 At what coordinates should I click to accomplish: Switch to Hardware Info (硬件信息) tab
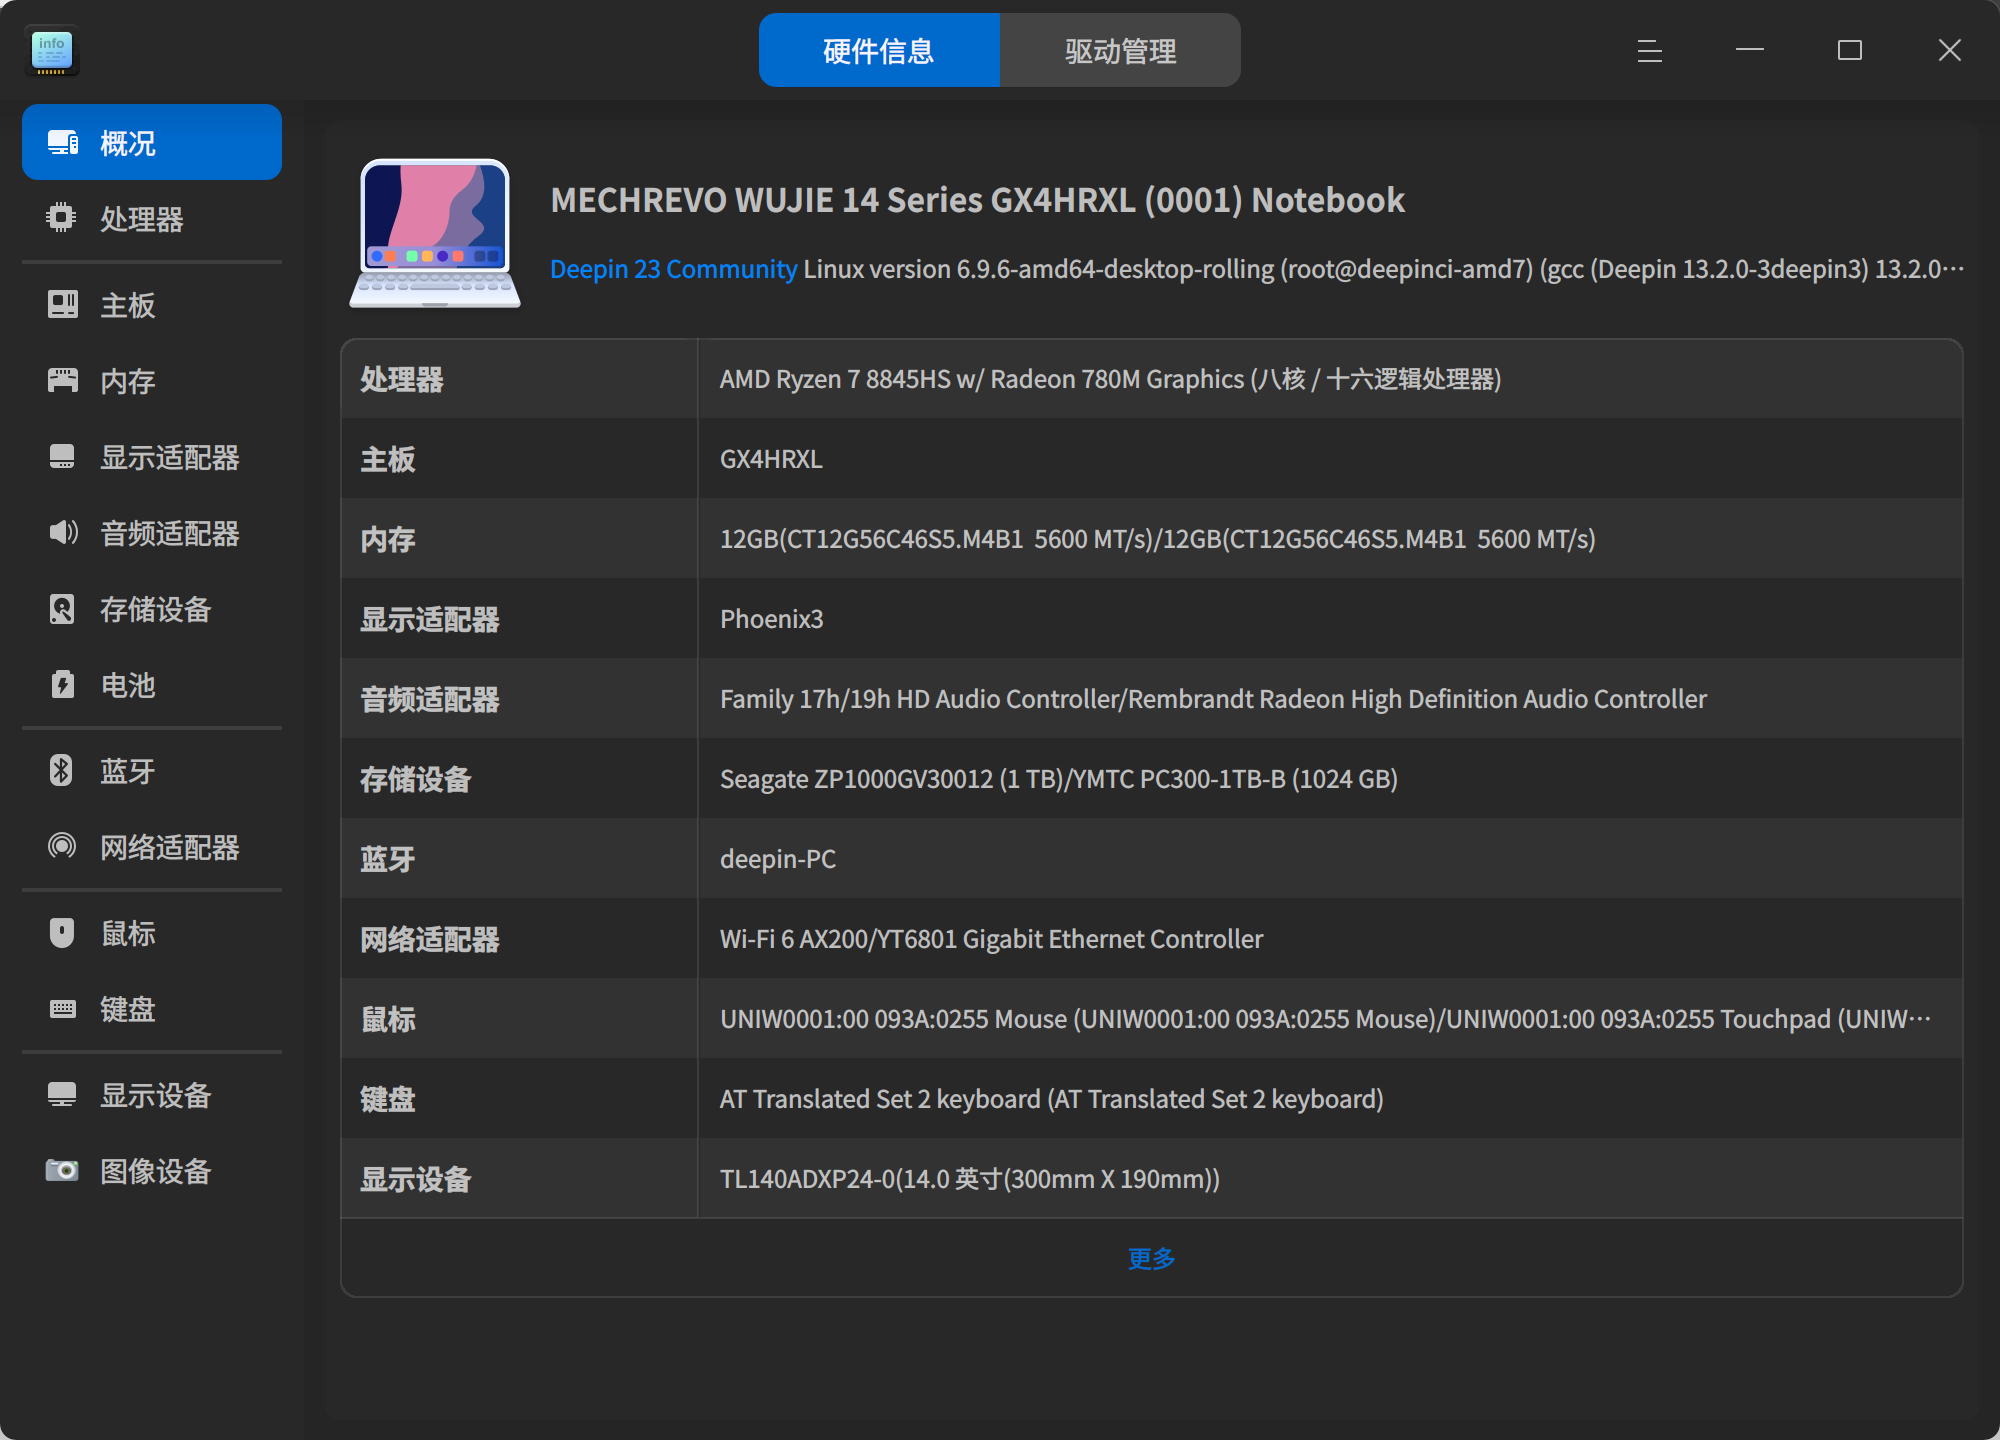(x=879, y=50)
